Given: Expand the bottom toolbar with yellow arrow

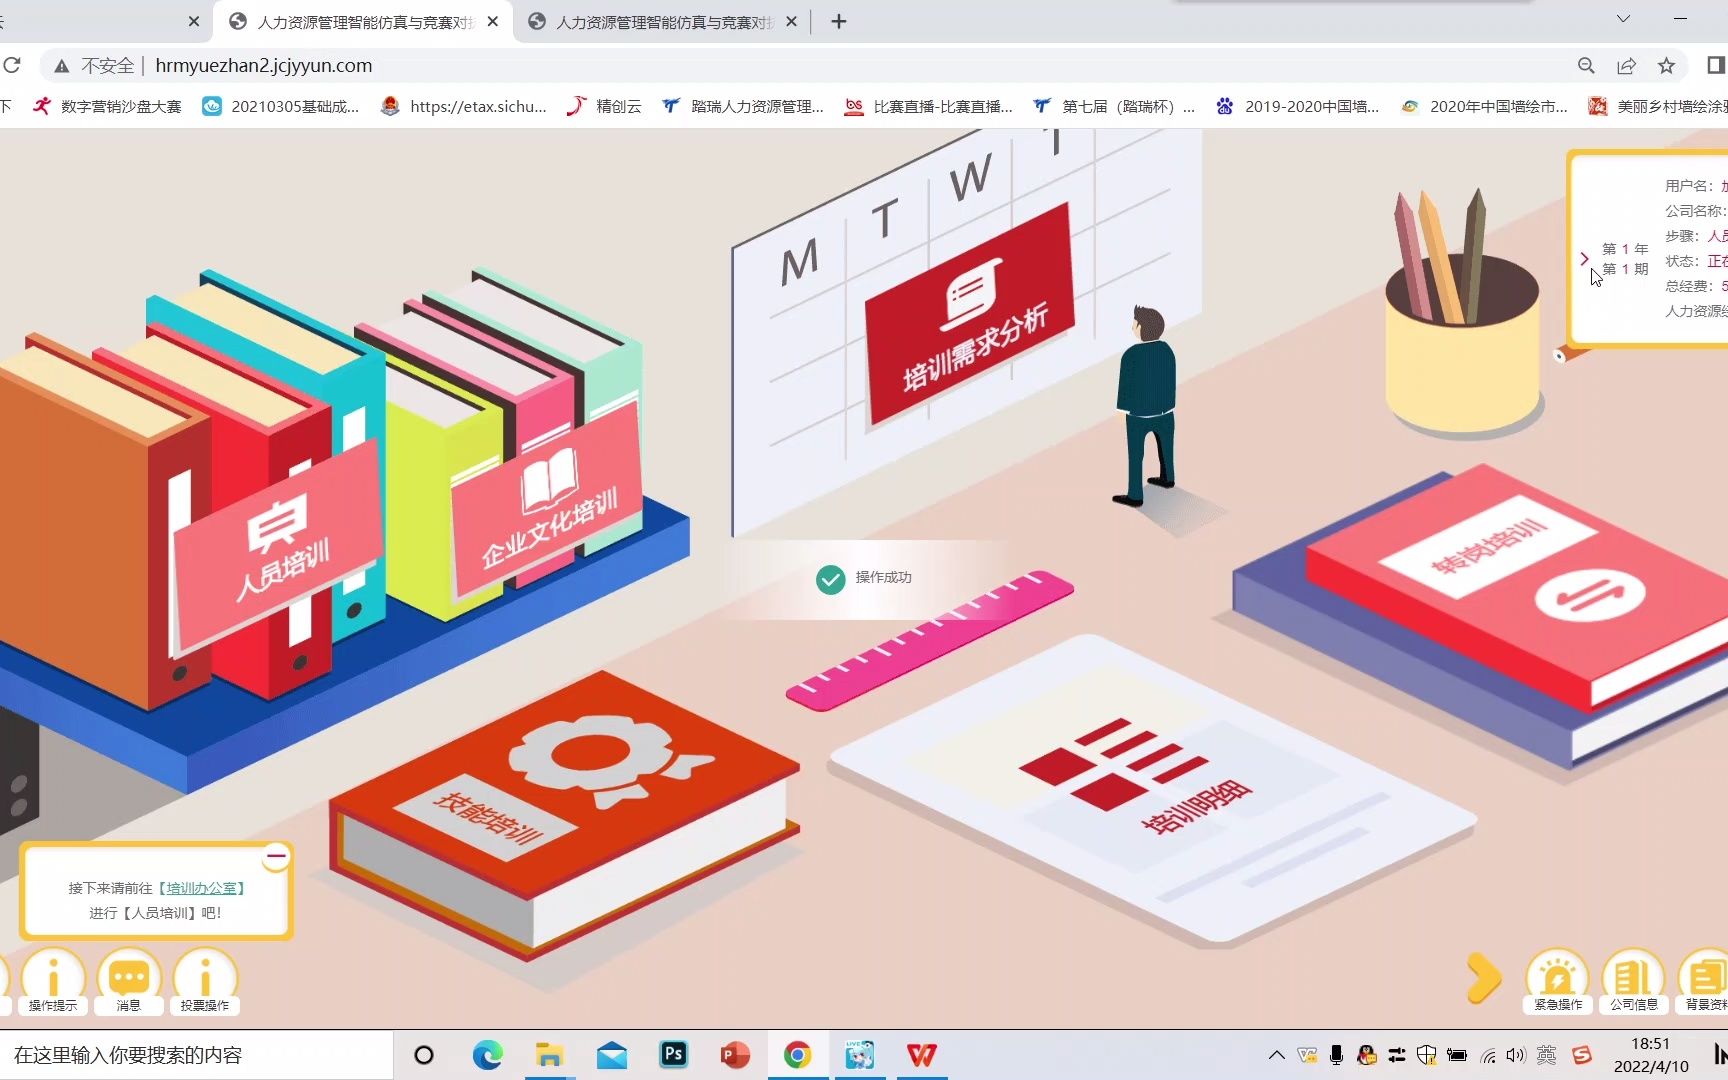Looking at the screenshot, I should pos(1483,977).
